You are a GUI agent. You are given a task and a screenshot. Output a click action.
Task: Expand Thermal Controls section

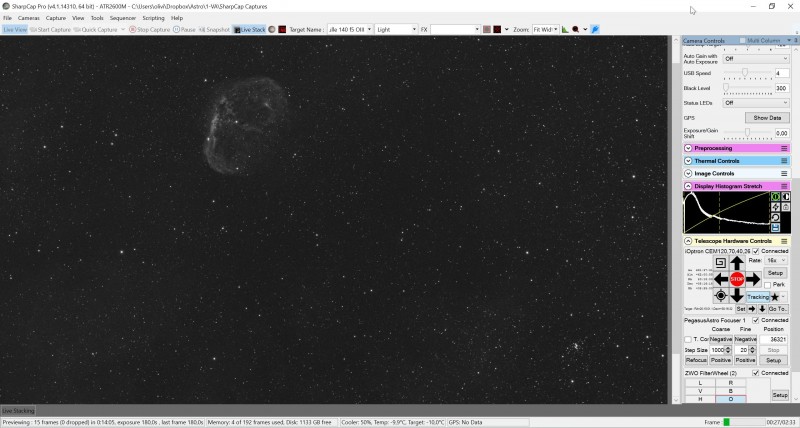click(x=688, y=161)
